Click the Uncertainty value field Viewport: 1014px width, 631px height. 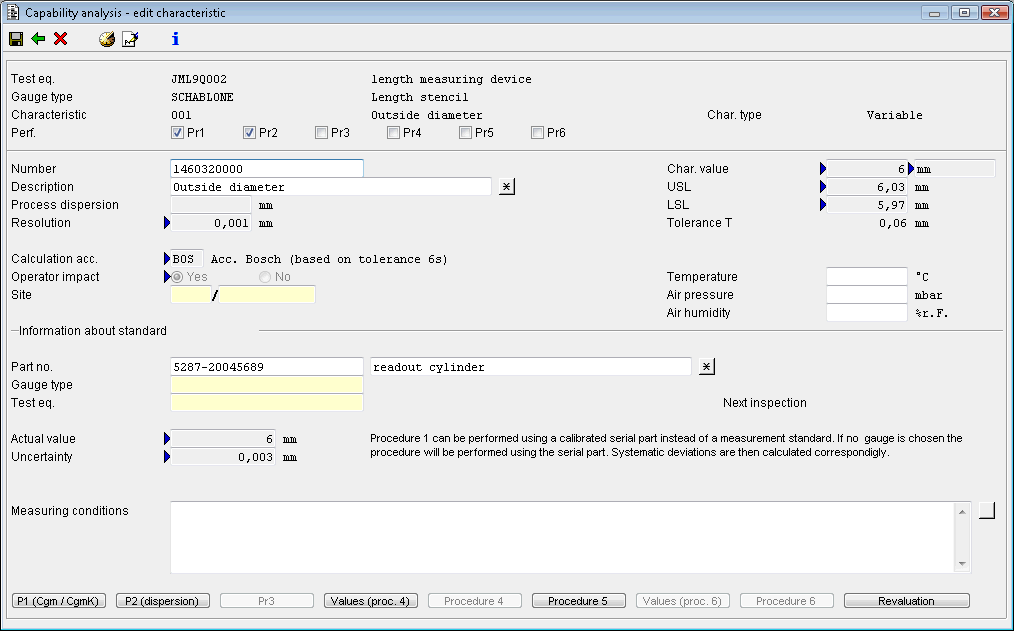coord(223,457)
